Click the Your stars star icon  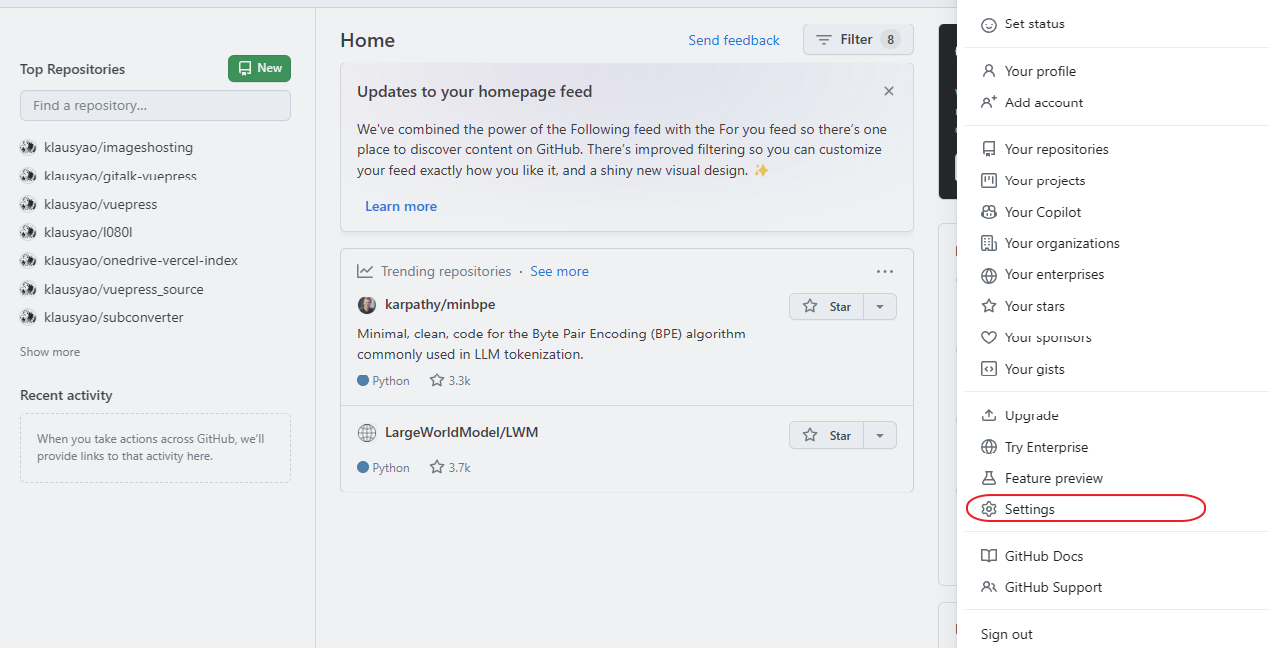click(x=989, y=306)
